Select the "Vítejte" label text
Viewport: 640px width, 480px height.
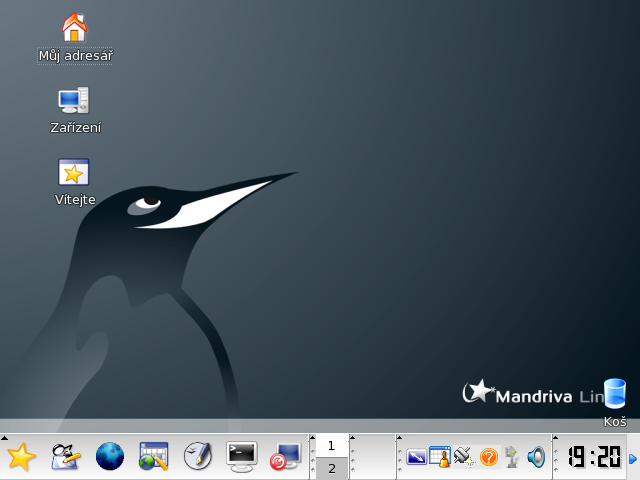75,199
